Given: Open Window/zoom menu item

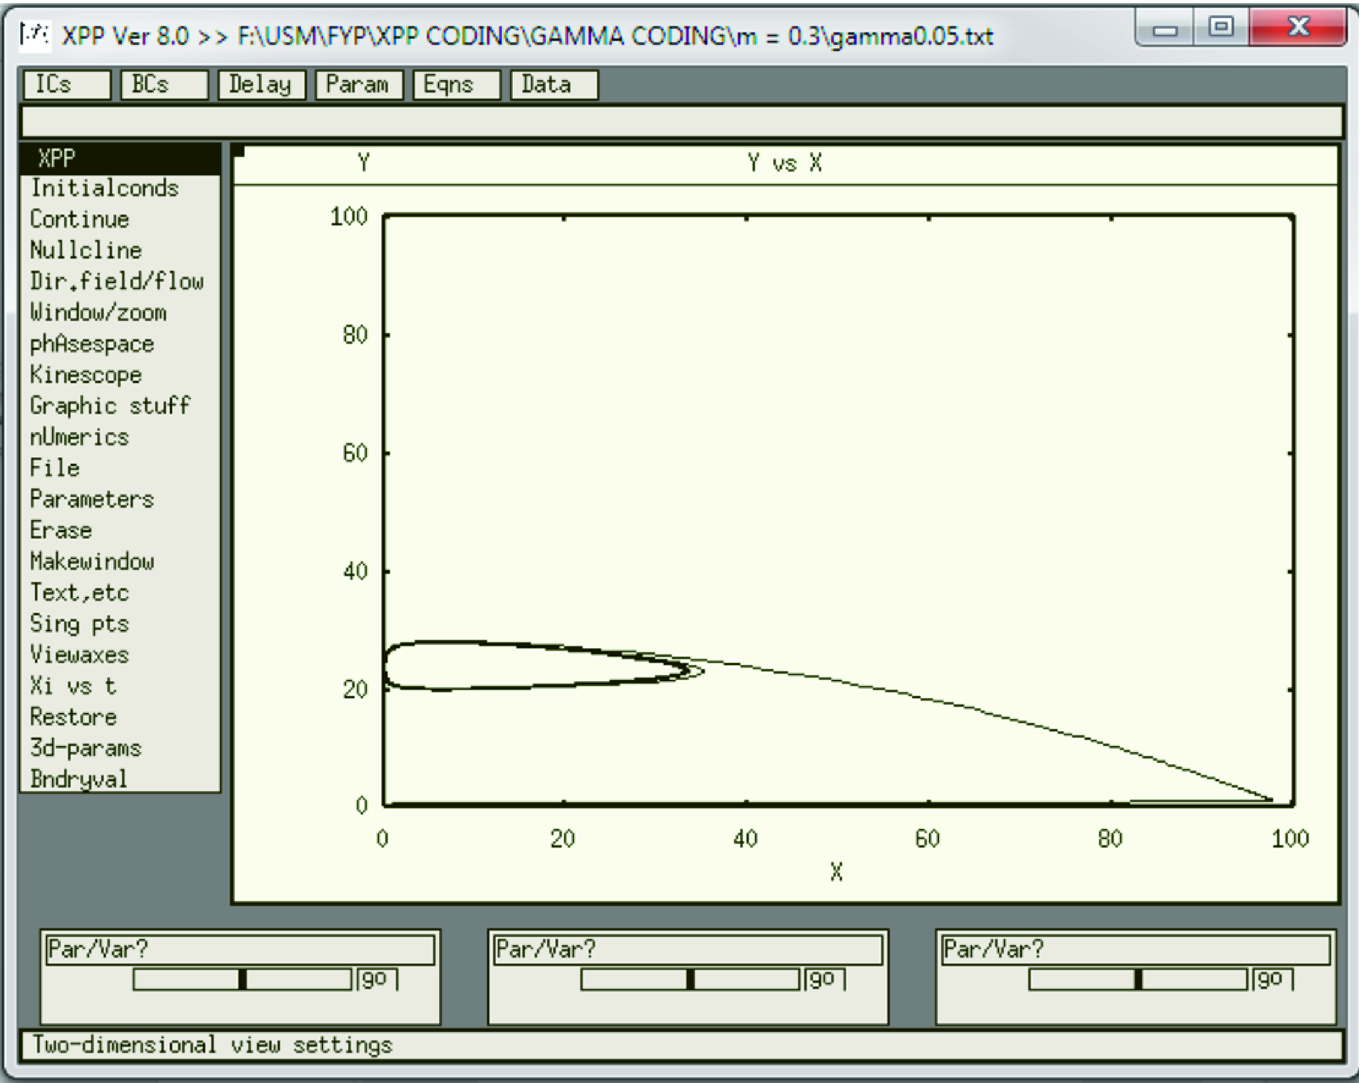Looking at the screenshot, I should coord(98,312).
